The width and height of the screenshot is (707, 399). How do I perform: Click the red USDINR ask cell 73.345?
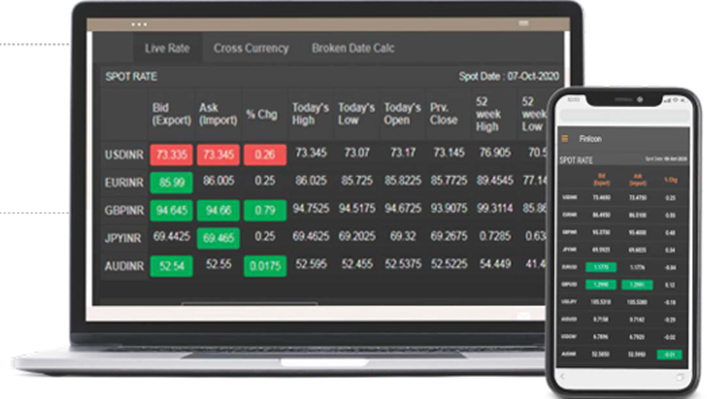pos(218,155)
